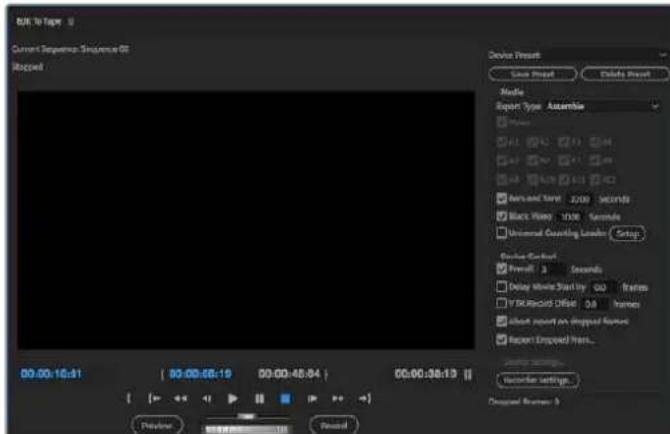Enable the Universal Counting Leader checkbox
670x434 pixels.
[502, 233]
